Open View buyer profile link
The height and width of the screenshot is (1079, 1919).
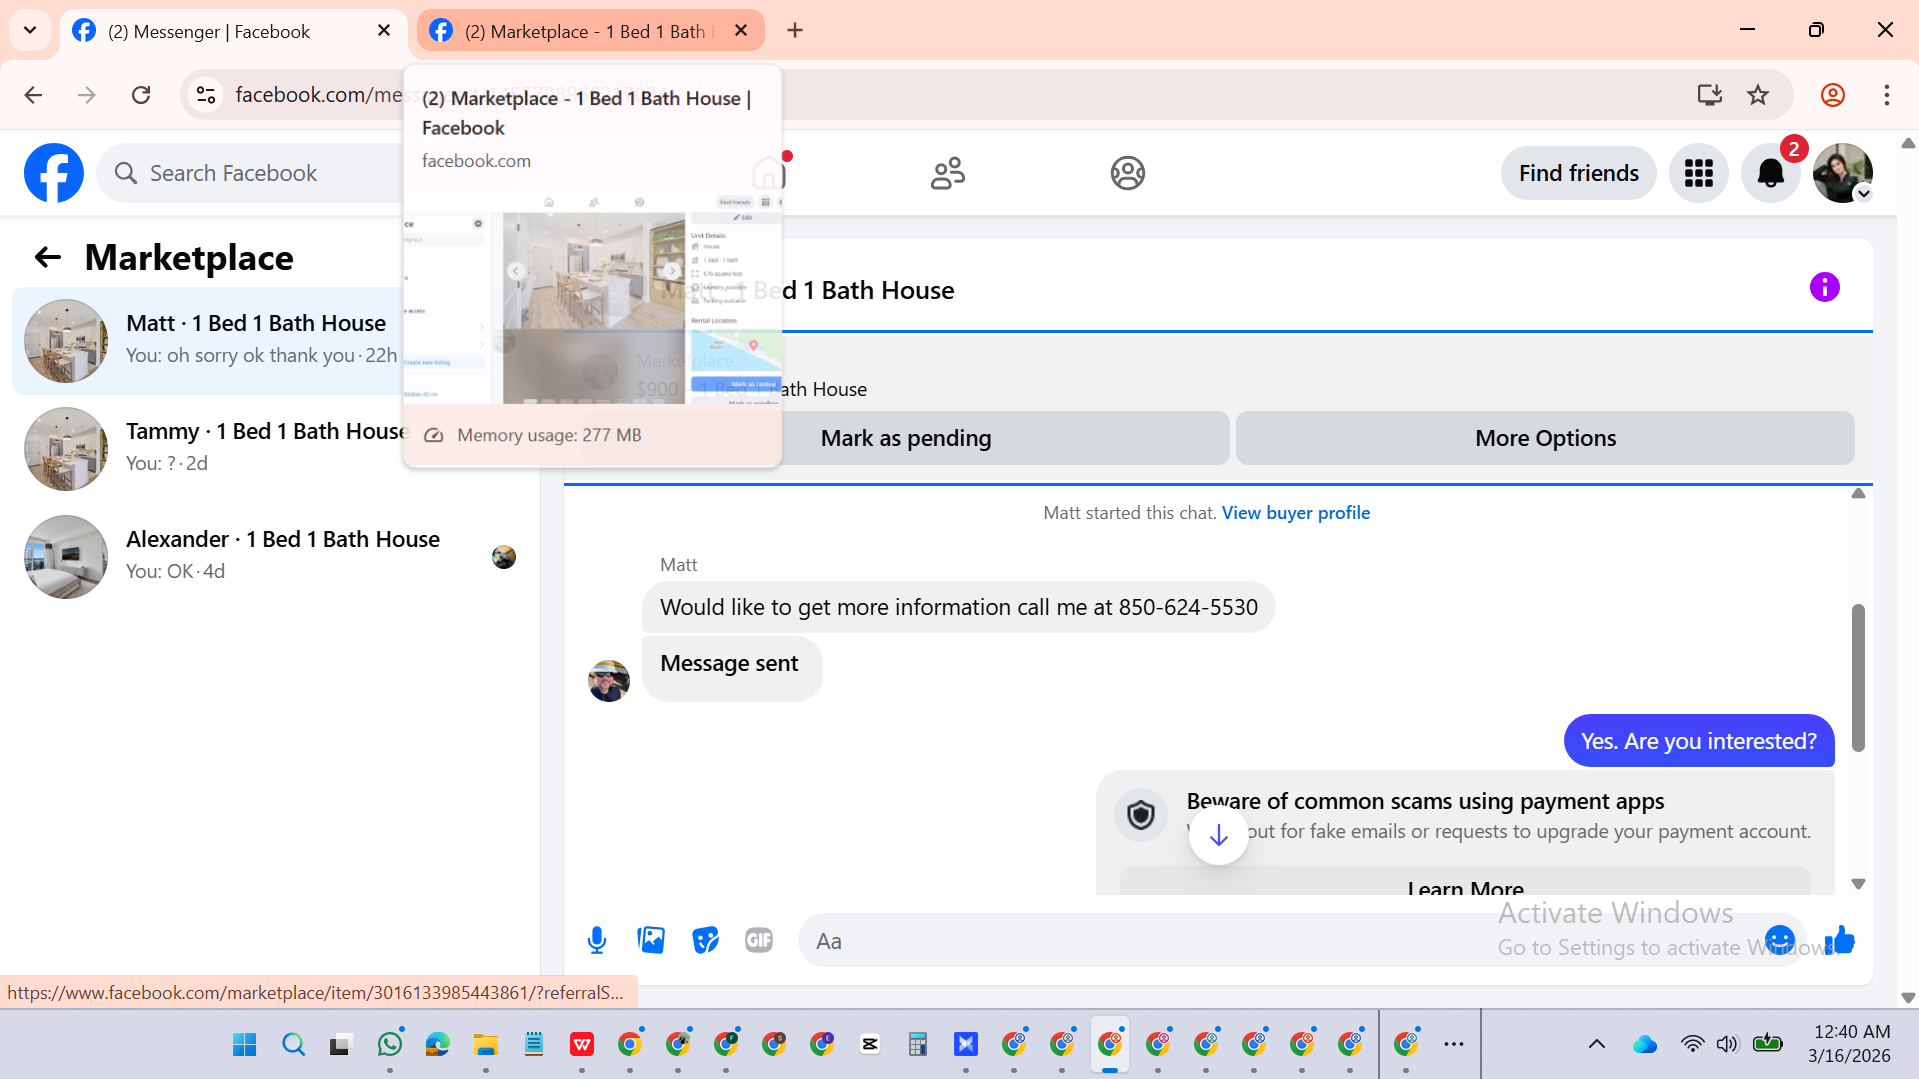1295,513
